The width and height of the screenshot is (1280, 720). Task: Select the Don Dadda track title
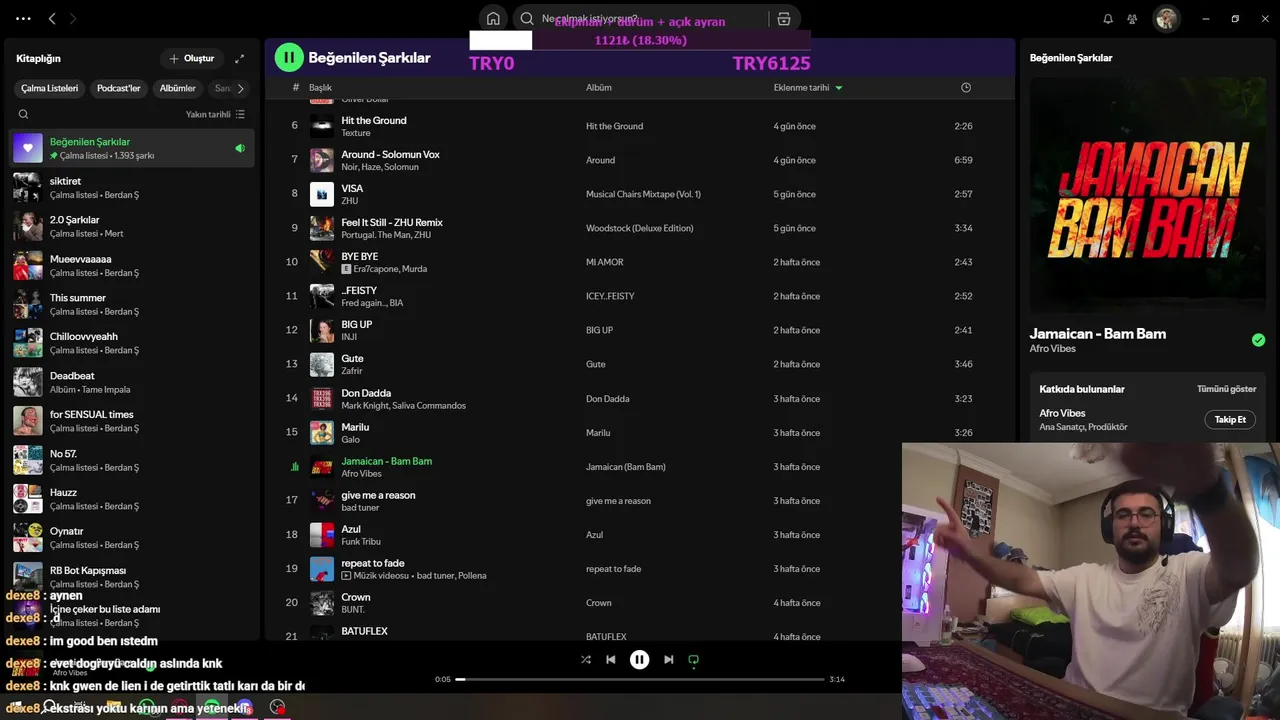[366, 393]
